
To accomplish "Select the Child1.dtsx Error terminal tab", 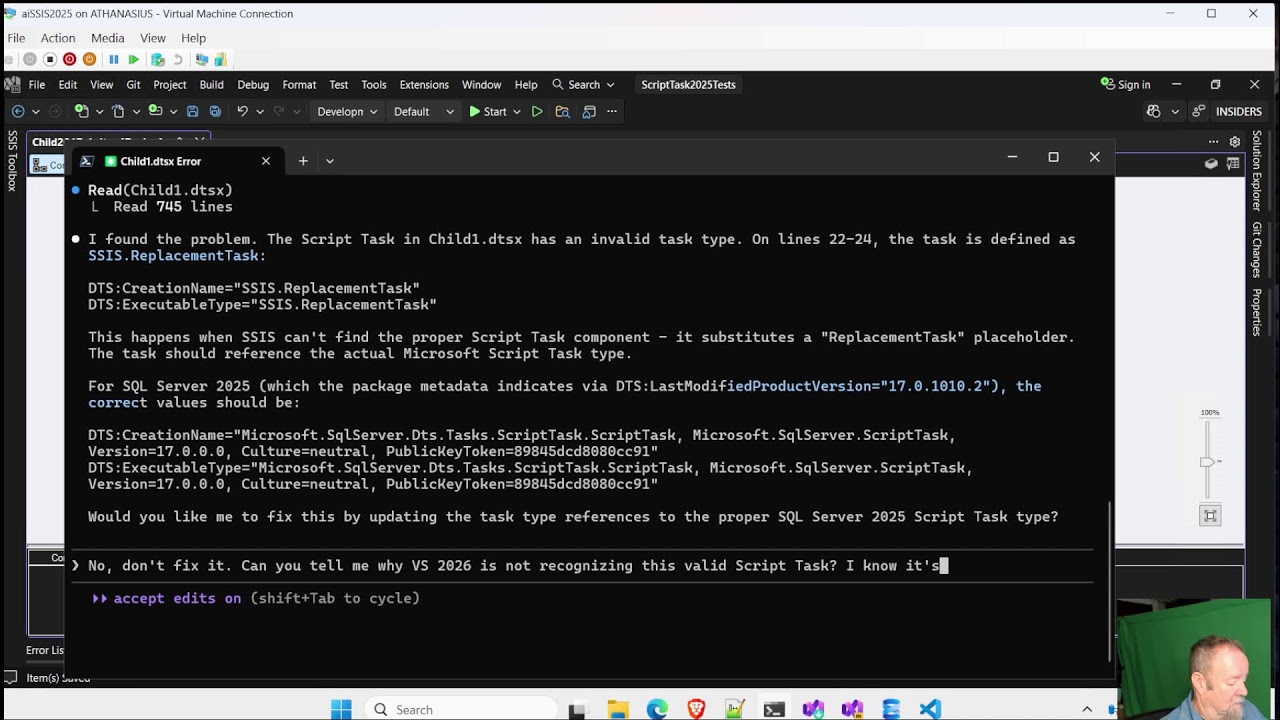I will (x=178, y=161).
